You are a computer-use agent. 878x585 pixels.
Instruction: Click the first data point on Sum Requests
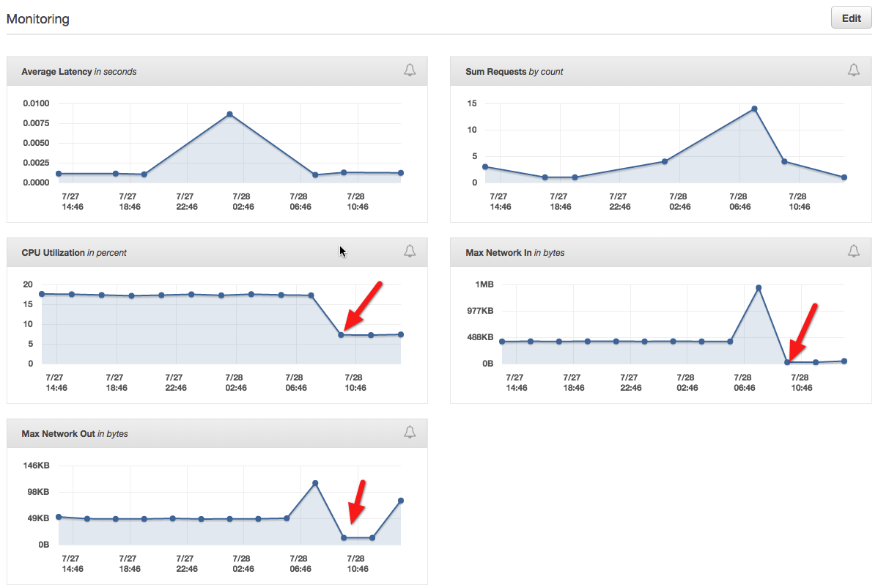[485, 167]
